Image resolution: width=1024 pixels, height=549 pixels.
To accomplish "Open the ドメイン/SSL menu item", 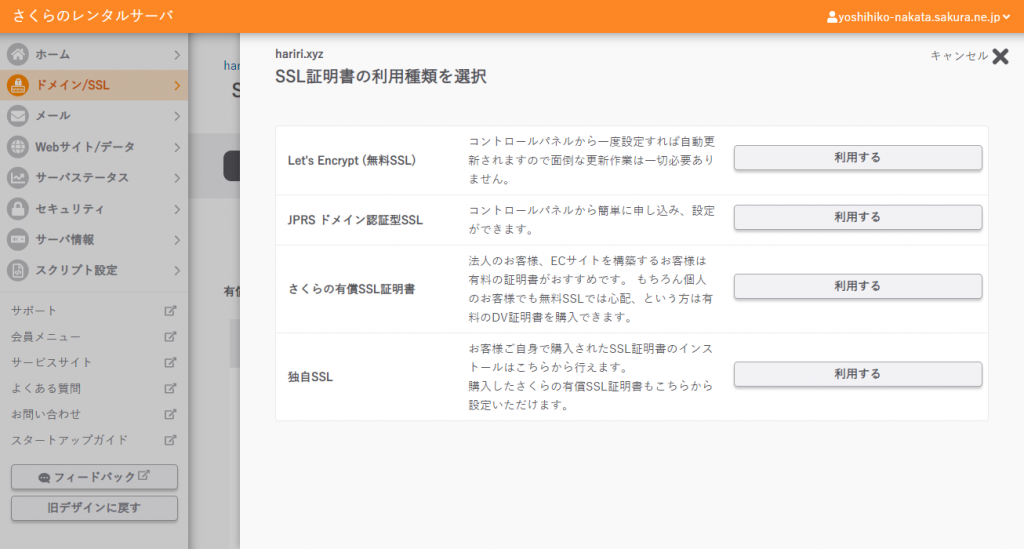I will tap(94, 85).
